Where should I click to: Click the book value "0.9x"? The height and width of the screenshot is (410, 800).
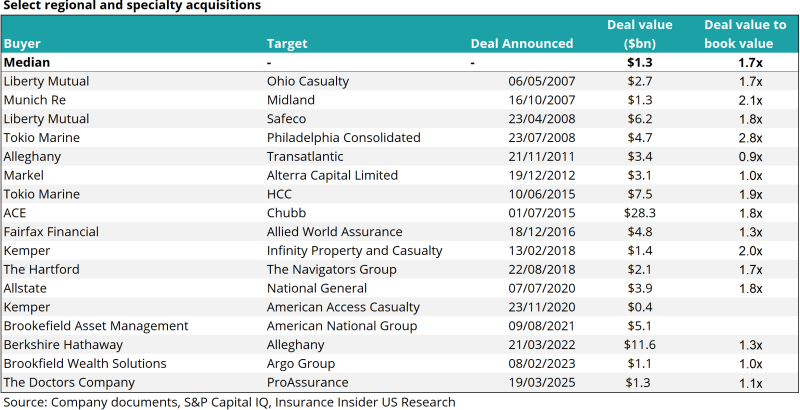(749, 157)
